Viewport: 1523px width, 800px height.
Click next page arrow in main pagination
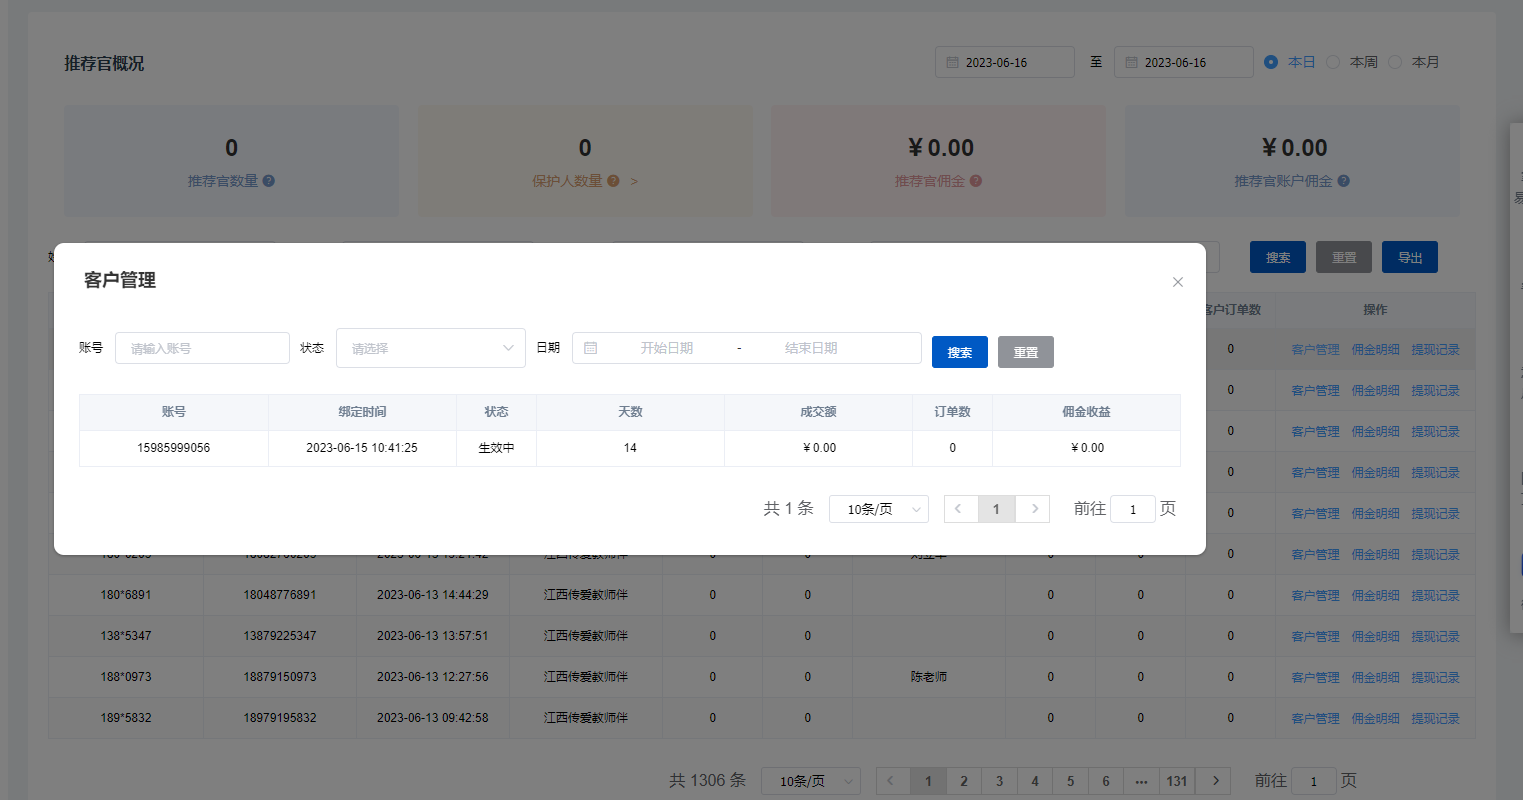coord(1215,781)
